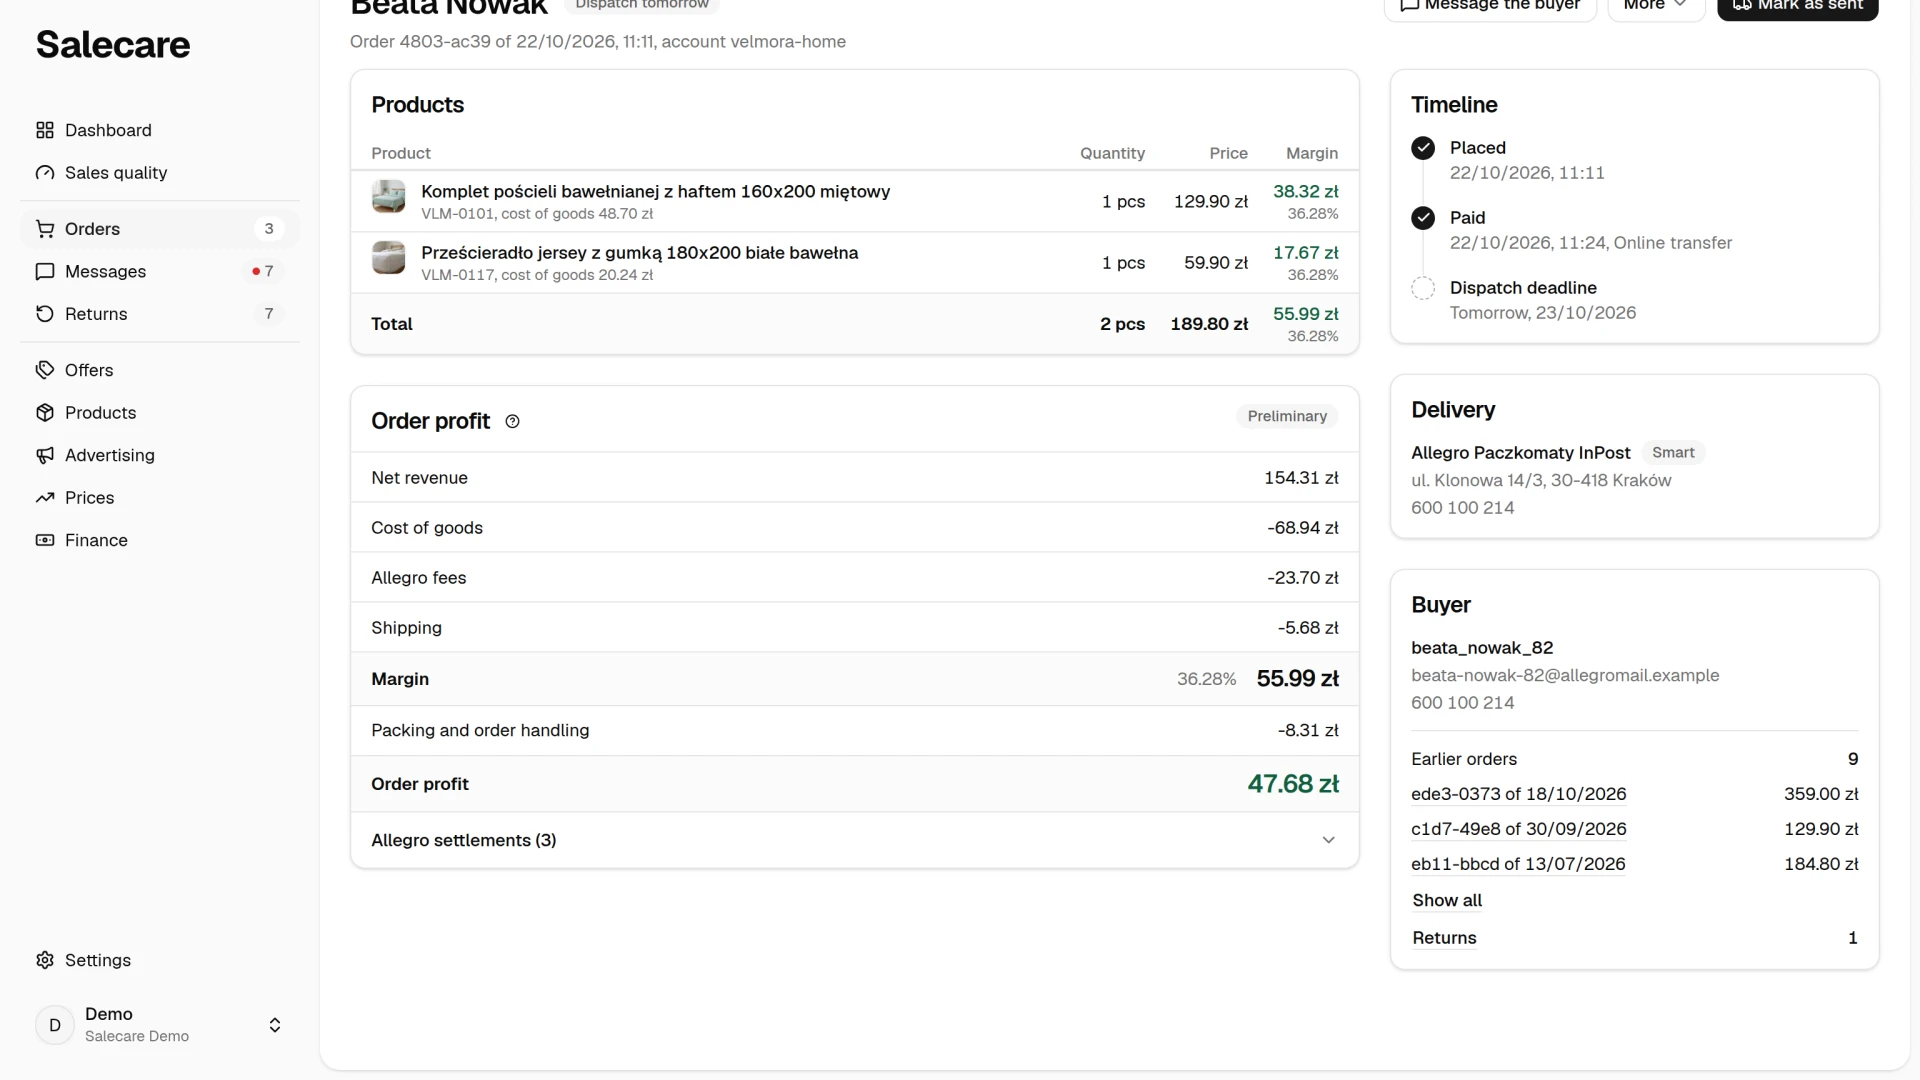Click the Mark as sent button
The height and width of the screenshot is (1080, 1920).
[1797, 5]
